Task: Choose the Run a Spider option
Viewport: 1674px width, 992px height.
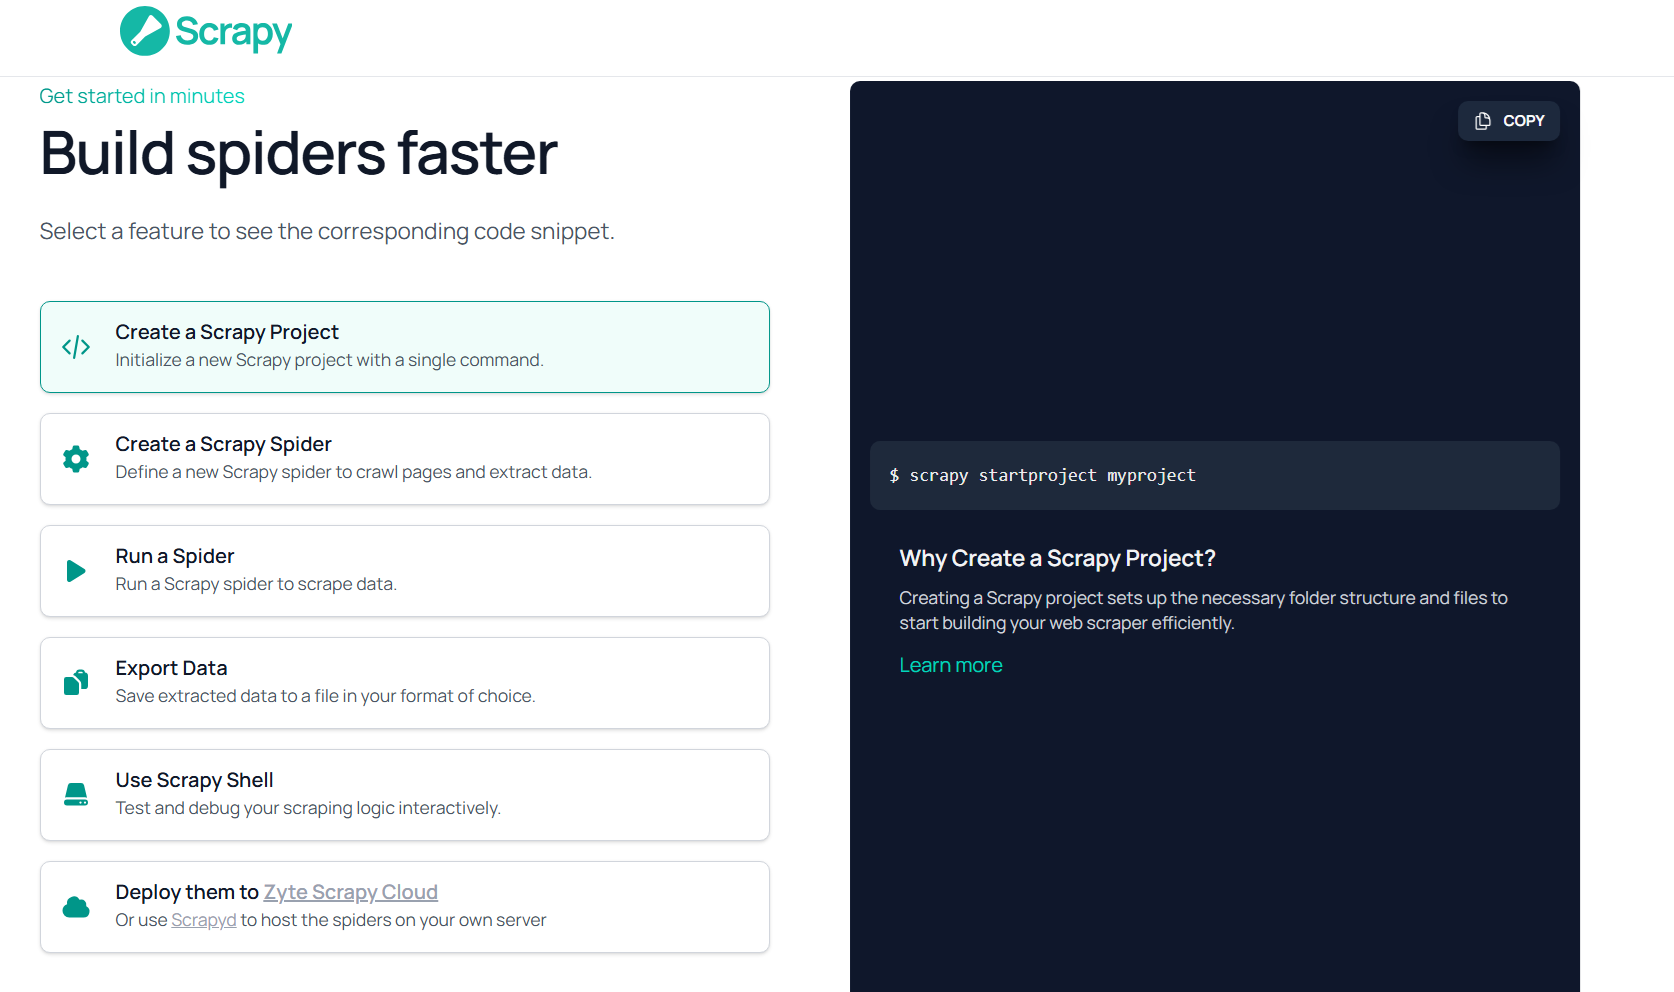Action: [404, 571]
